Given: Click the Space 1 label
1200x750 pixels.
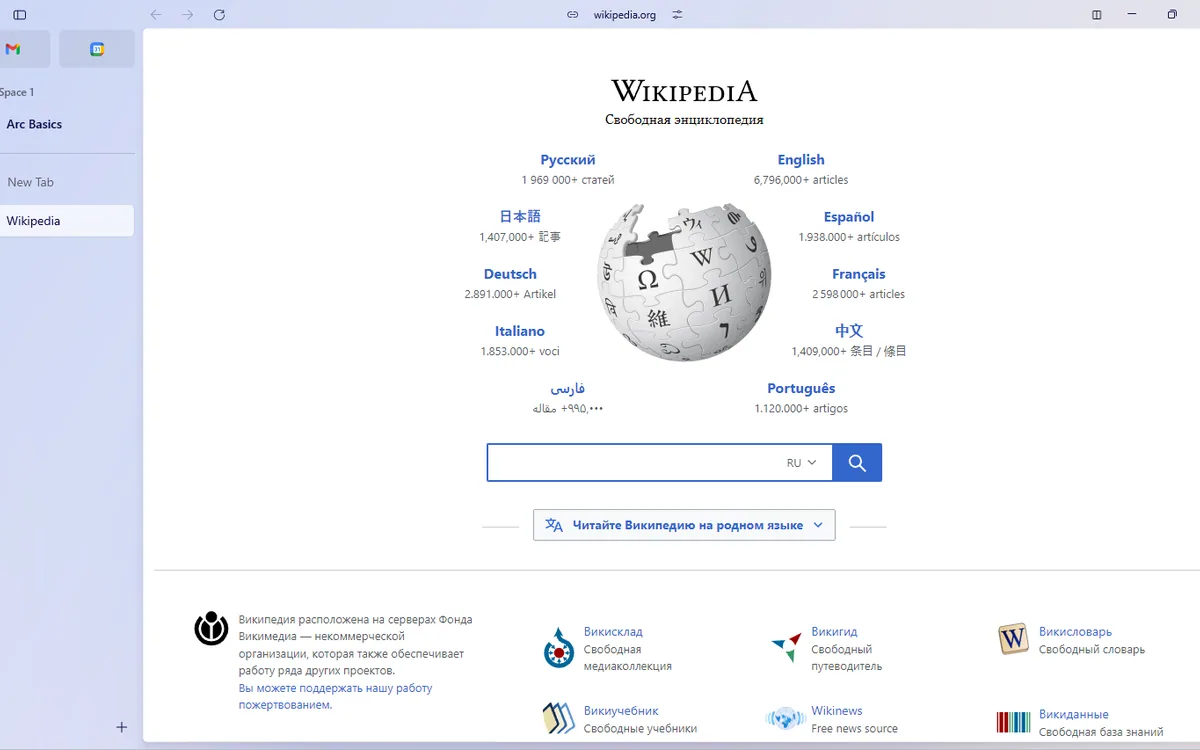Looking at the screenshot, I should [x=17, y=92].
